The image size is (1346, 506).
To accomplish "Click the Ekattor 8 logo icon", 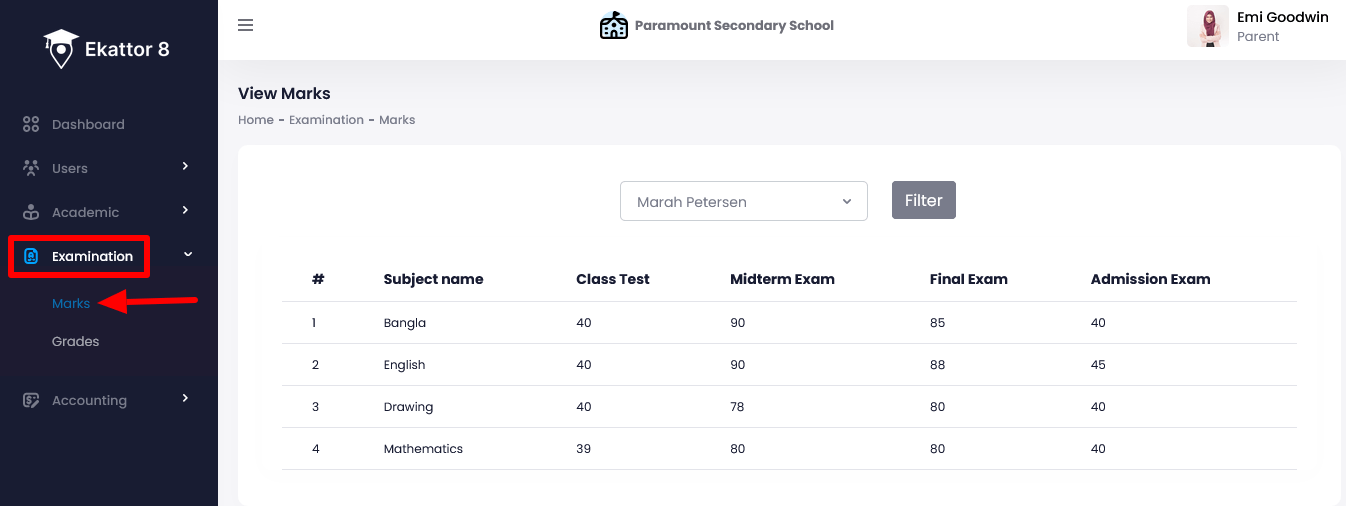I will pos(61,49).
